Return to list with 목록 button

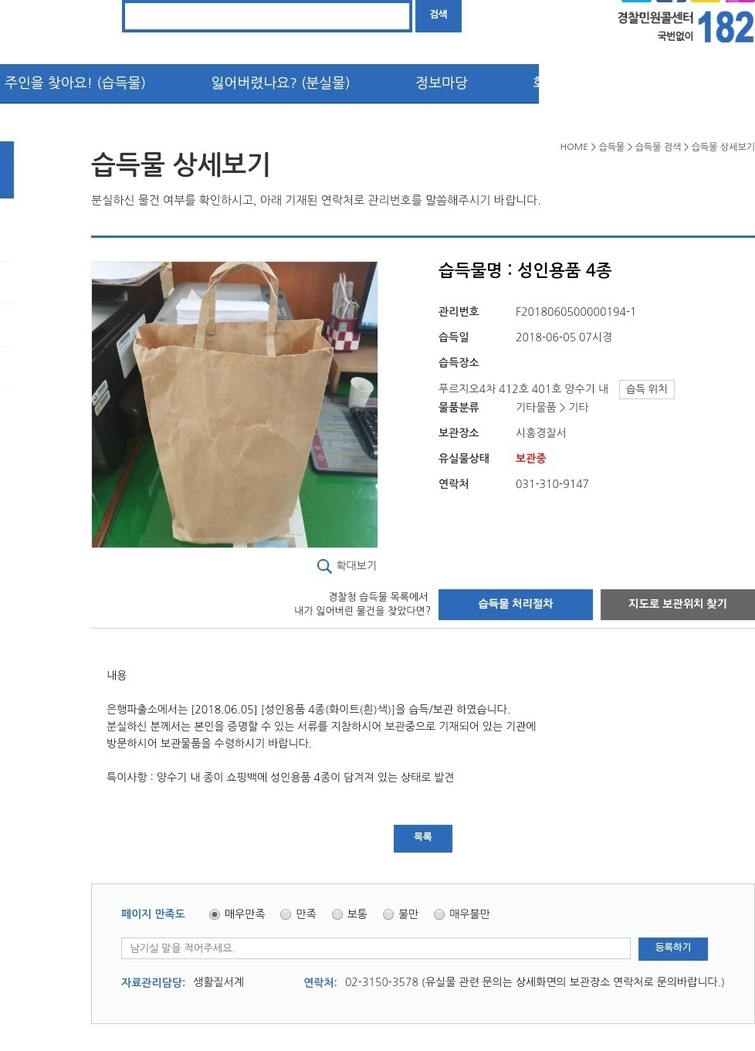coord(423,838)
